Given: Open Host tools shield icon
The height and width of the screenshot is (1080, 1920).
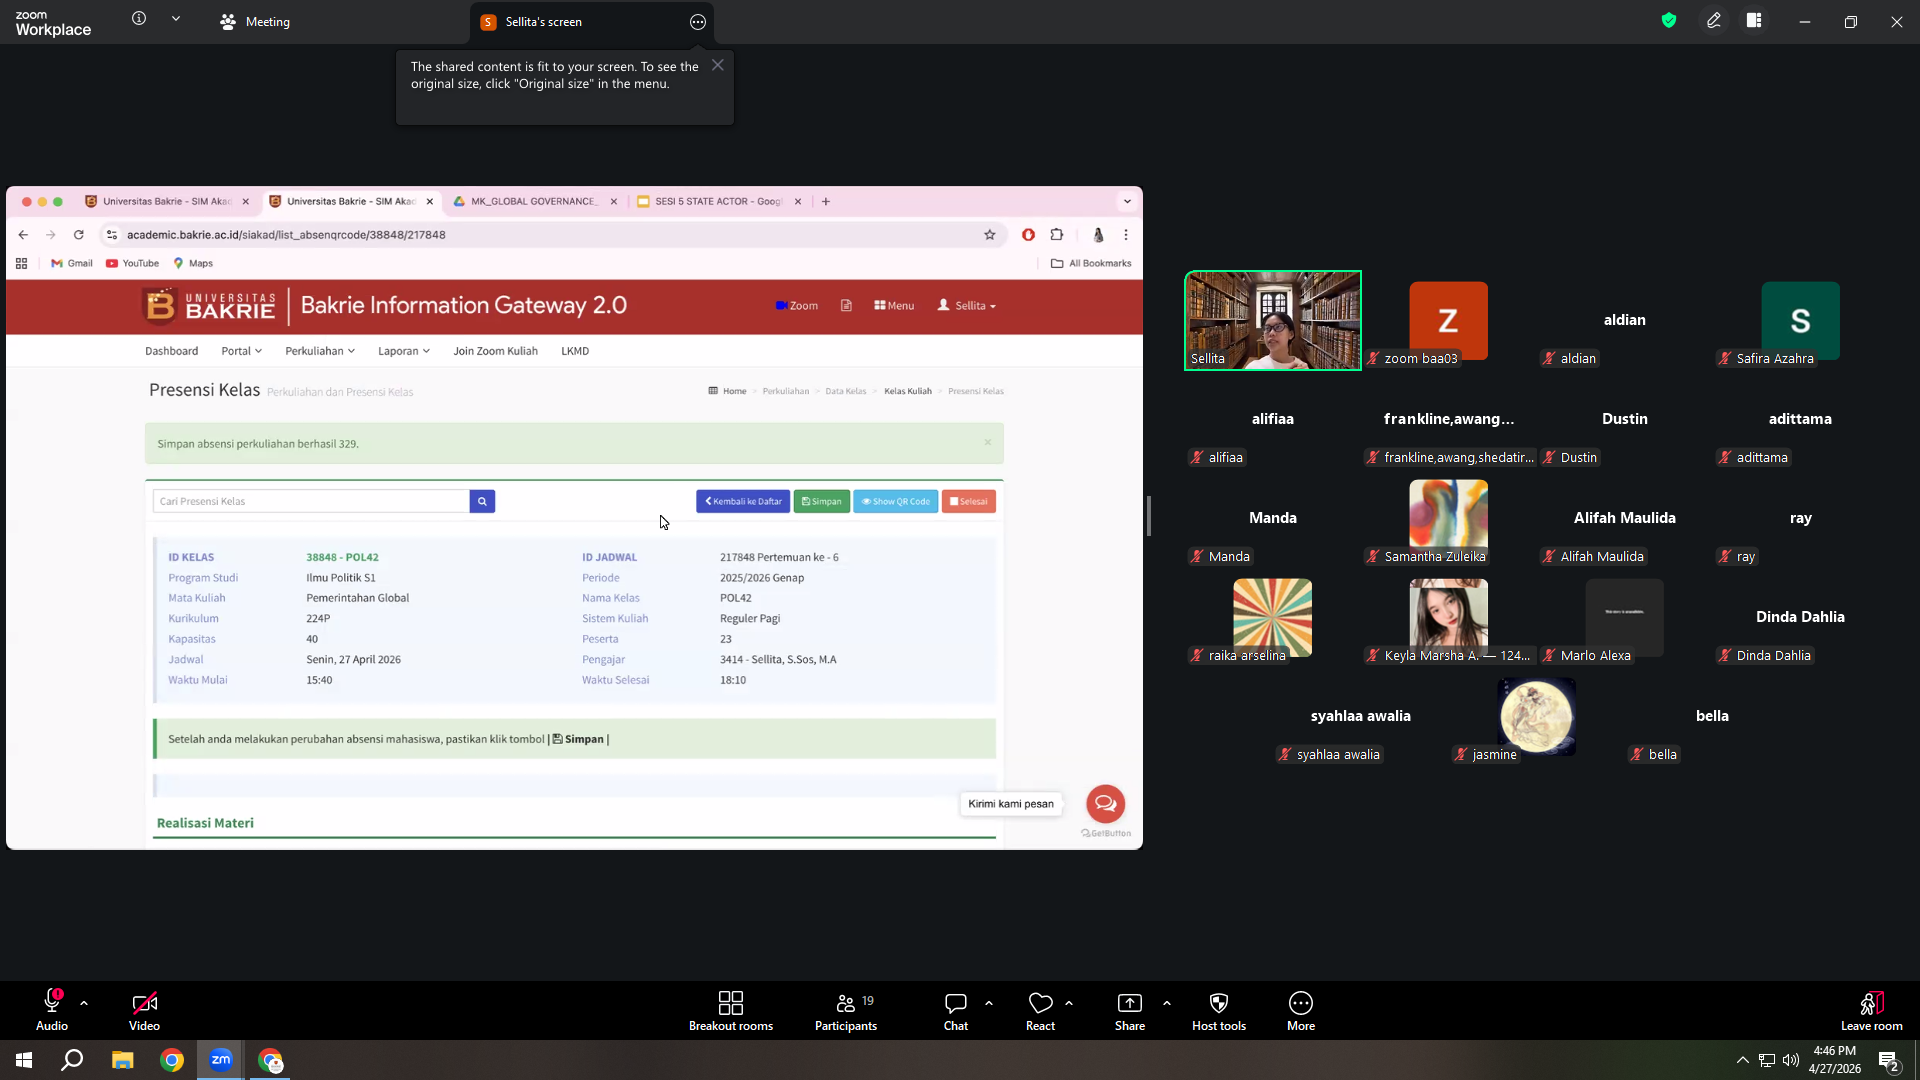Looking at the screenshot, I should click(x=1219, y=1003).
